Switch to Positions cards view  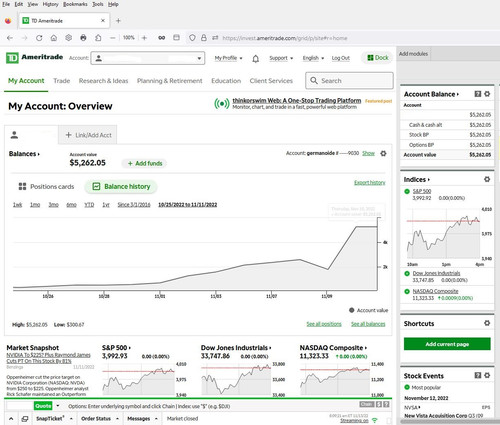coord(46,186)
